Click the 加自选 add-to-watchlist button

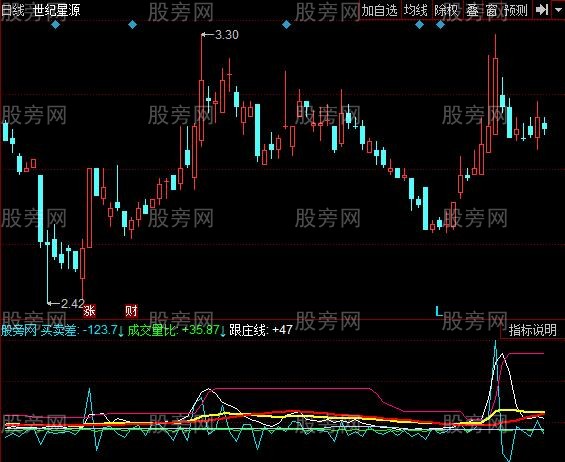[x=379, y=10]
